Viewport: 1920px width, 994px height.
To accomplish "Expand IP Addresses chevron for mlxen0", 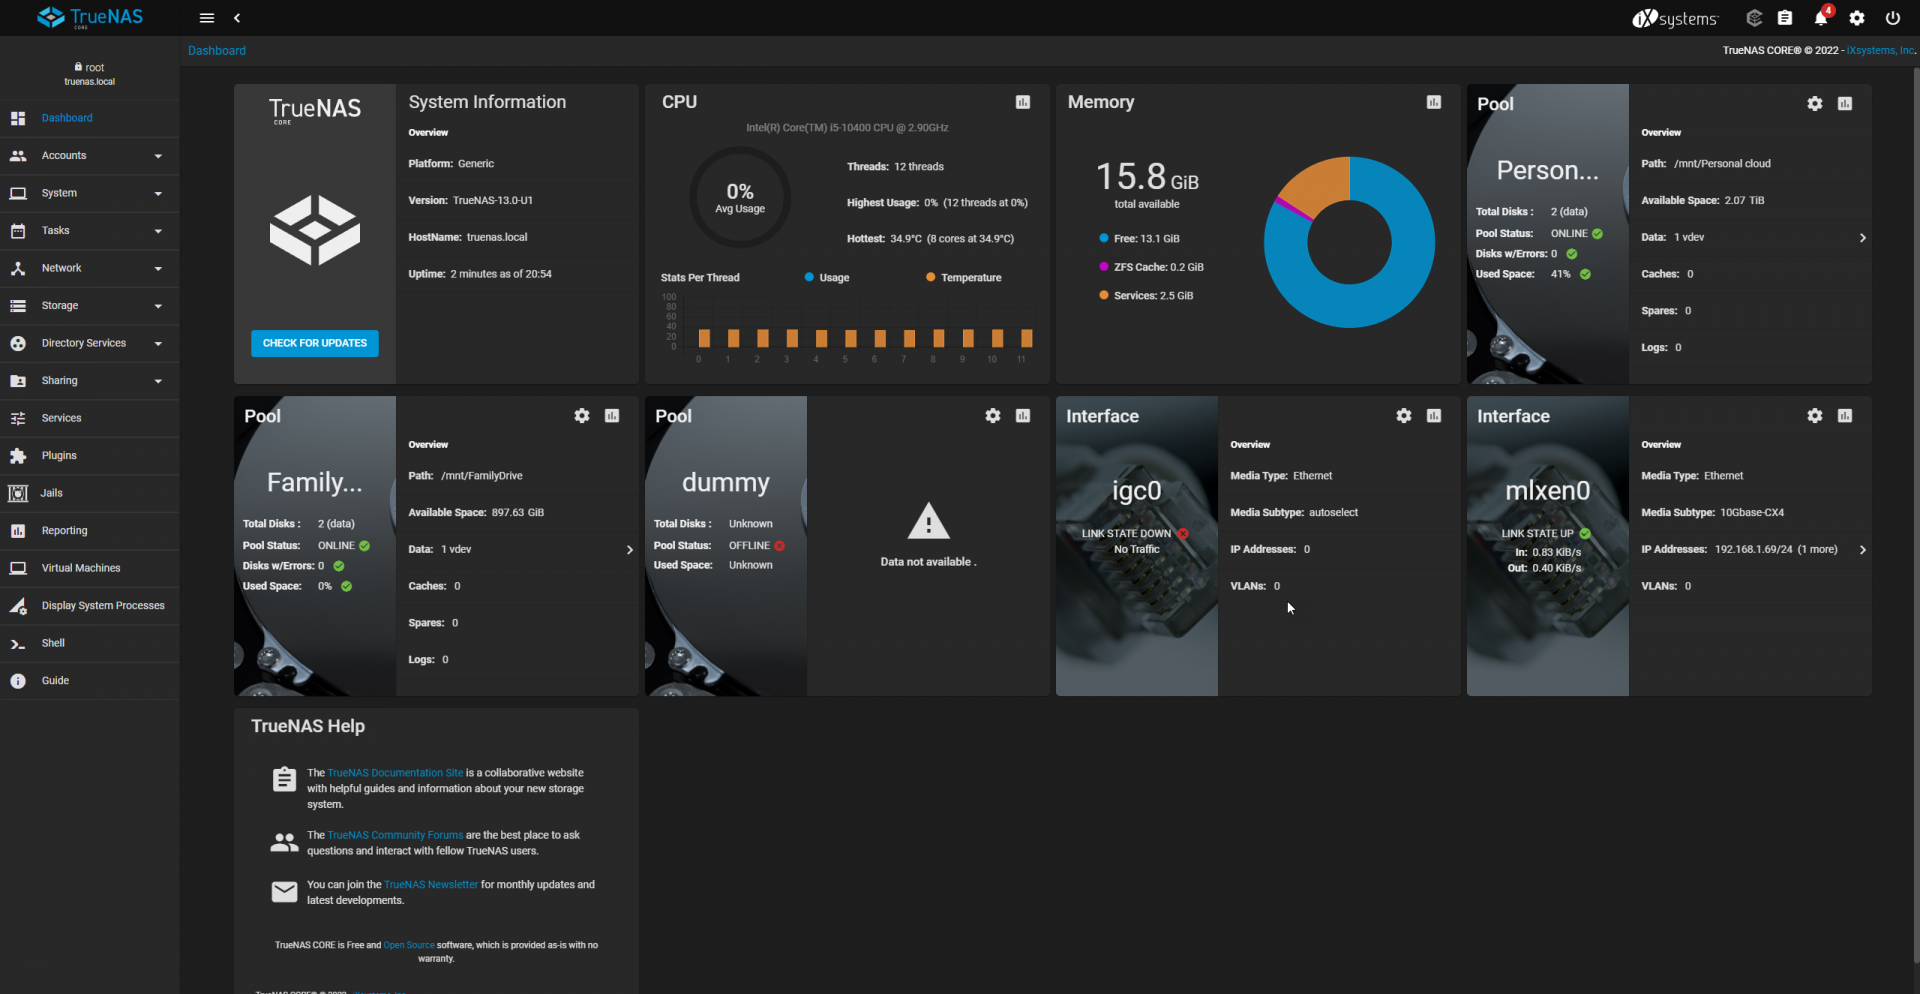I will pyautogui.click(x=1862, y=550).
